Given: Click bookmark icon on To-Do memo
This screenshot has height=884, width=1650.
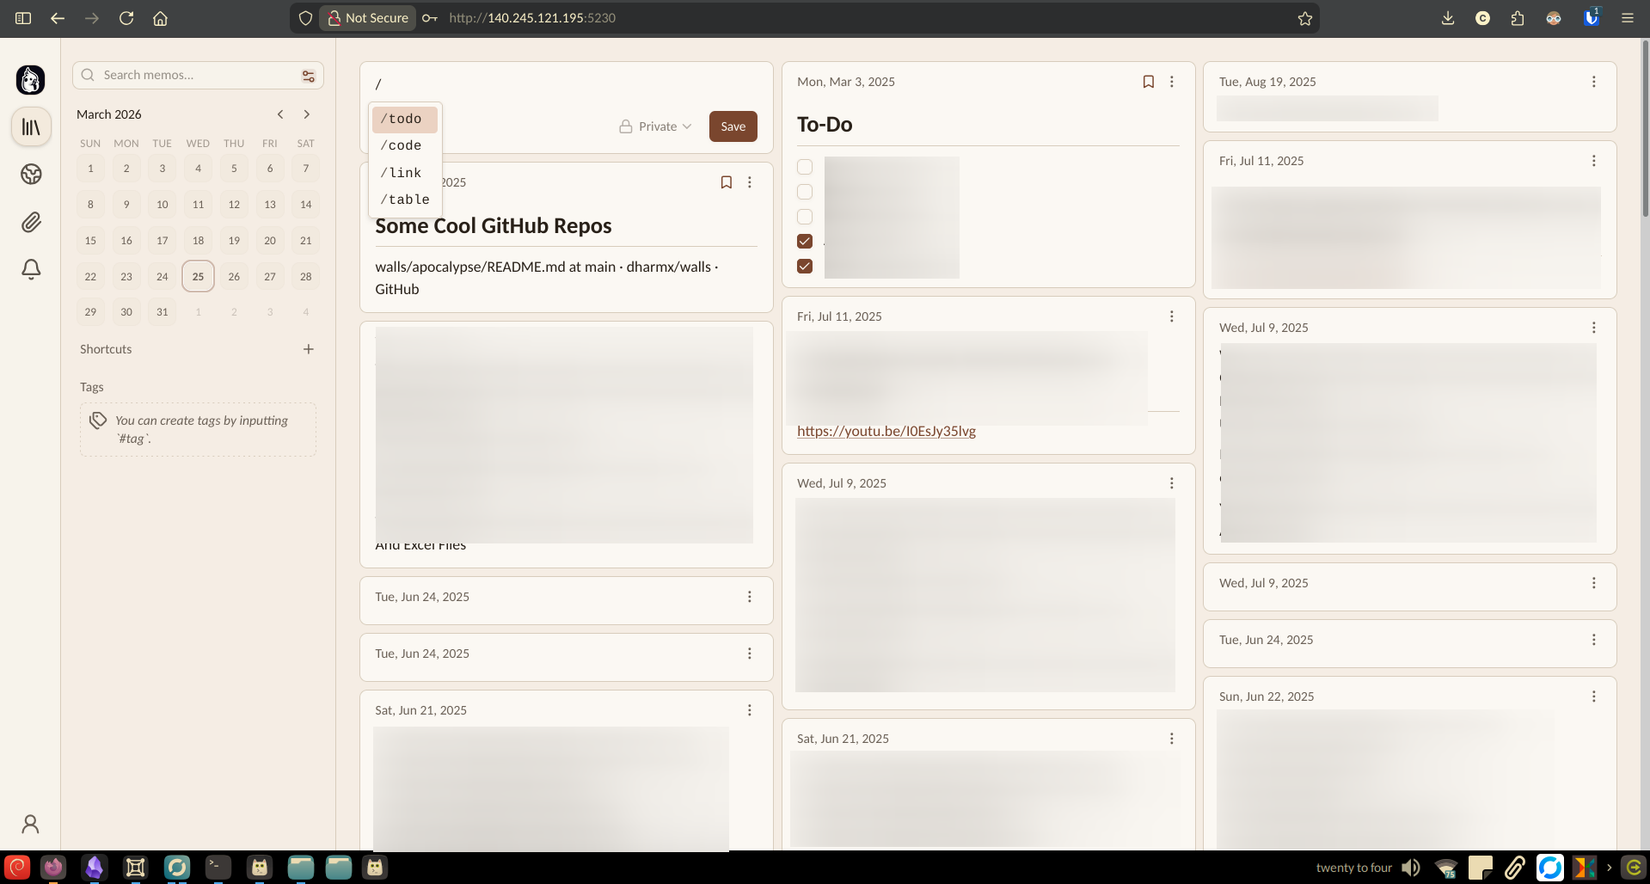Looking at the screenshot, I should click(1148, 82).
